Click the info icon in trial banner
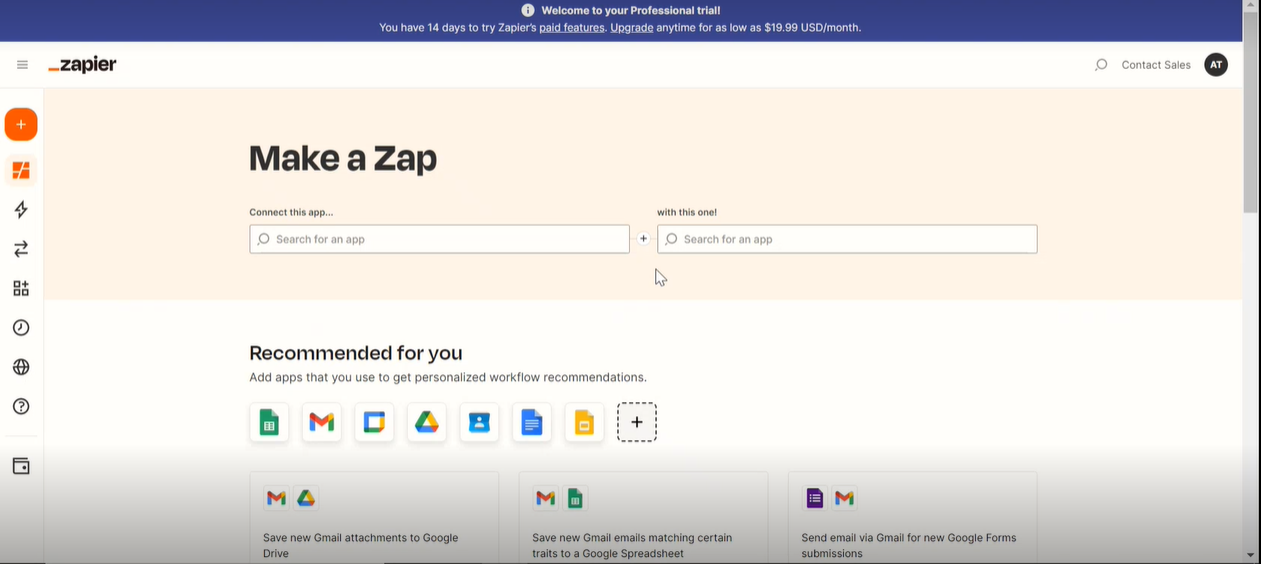Viewport: 1261px width, 564px height. click(528, 10)
